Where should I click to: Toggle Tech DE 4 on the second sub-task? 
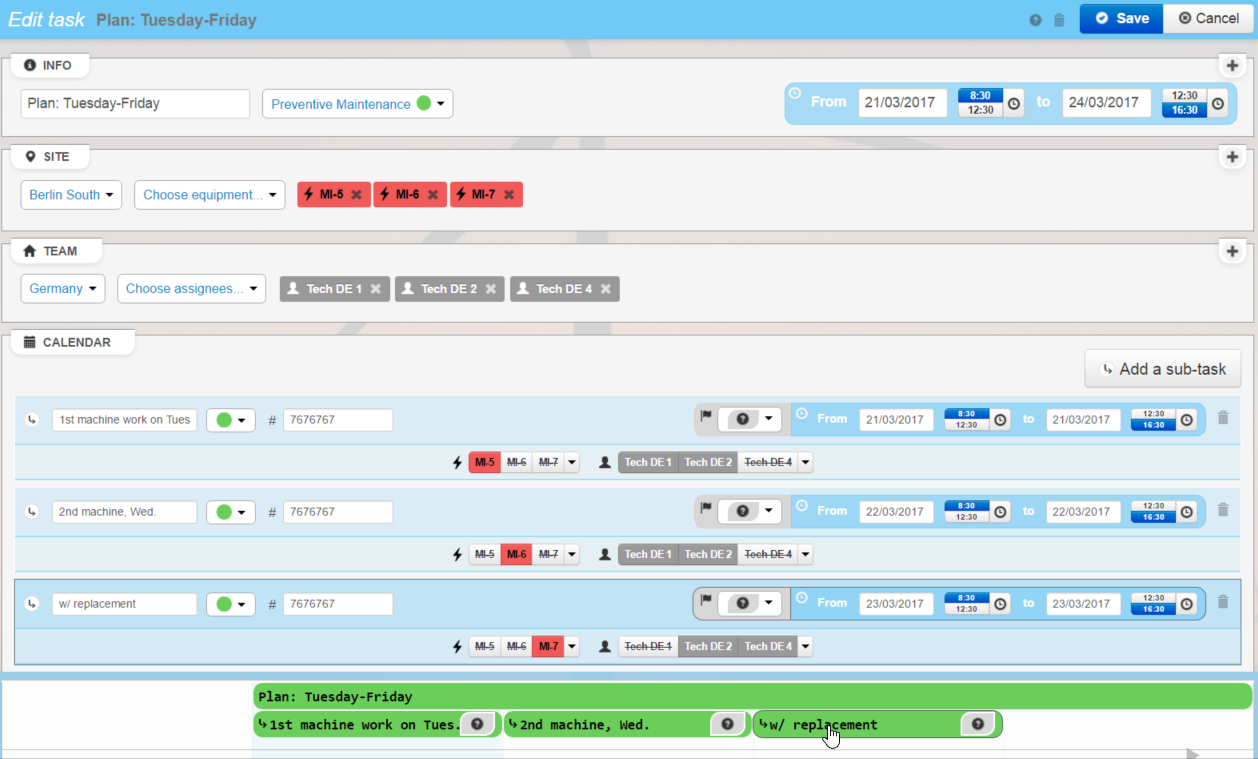coord(769,554)
